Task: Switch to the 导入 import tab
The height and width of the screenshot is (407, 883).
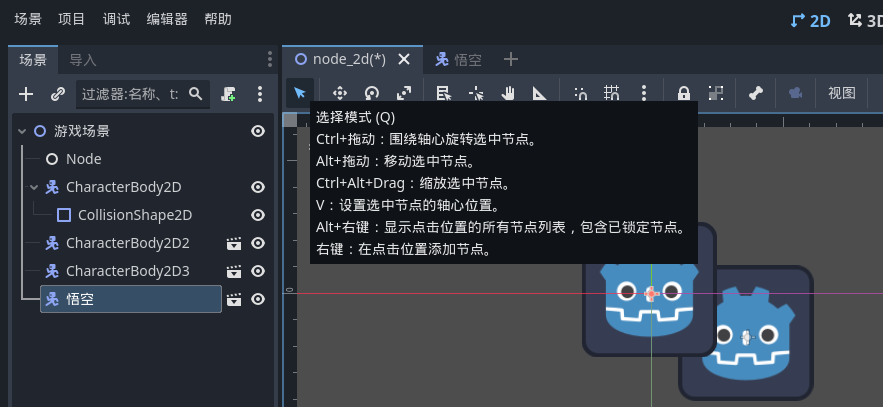Action: click(83, 60)
